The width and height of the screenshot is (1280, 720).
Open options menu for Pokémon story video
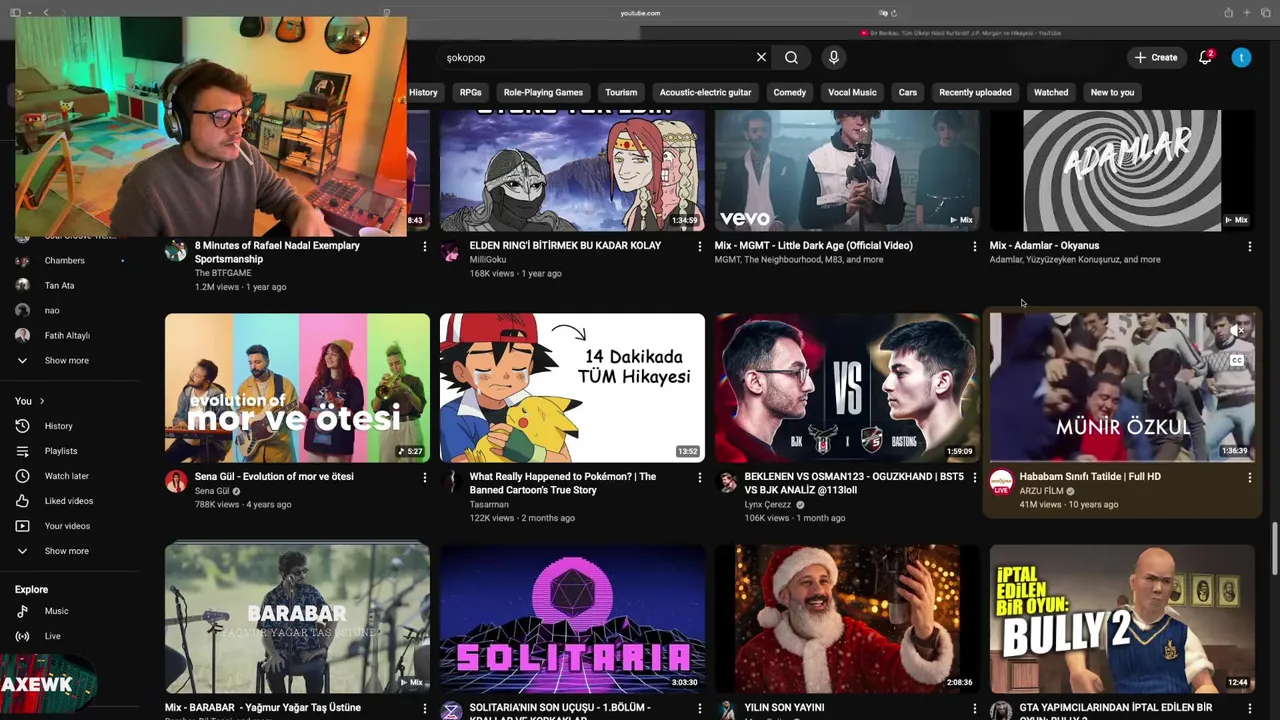699,478
